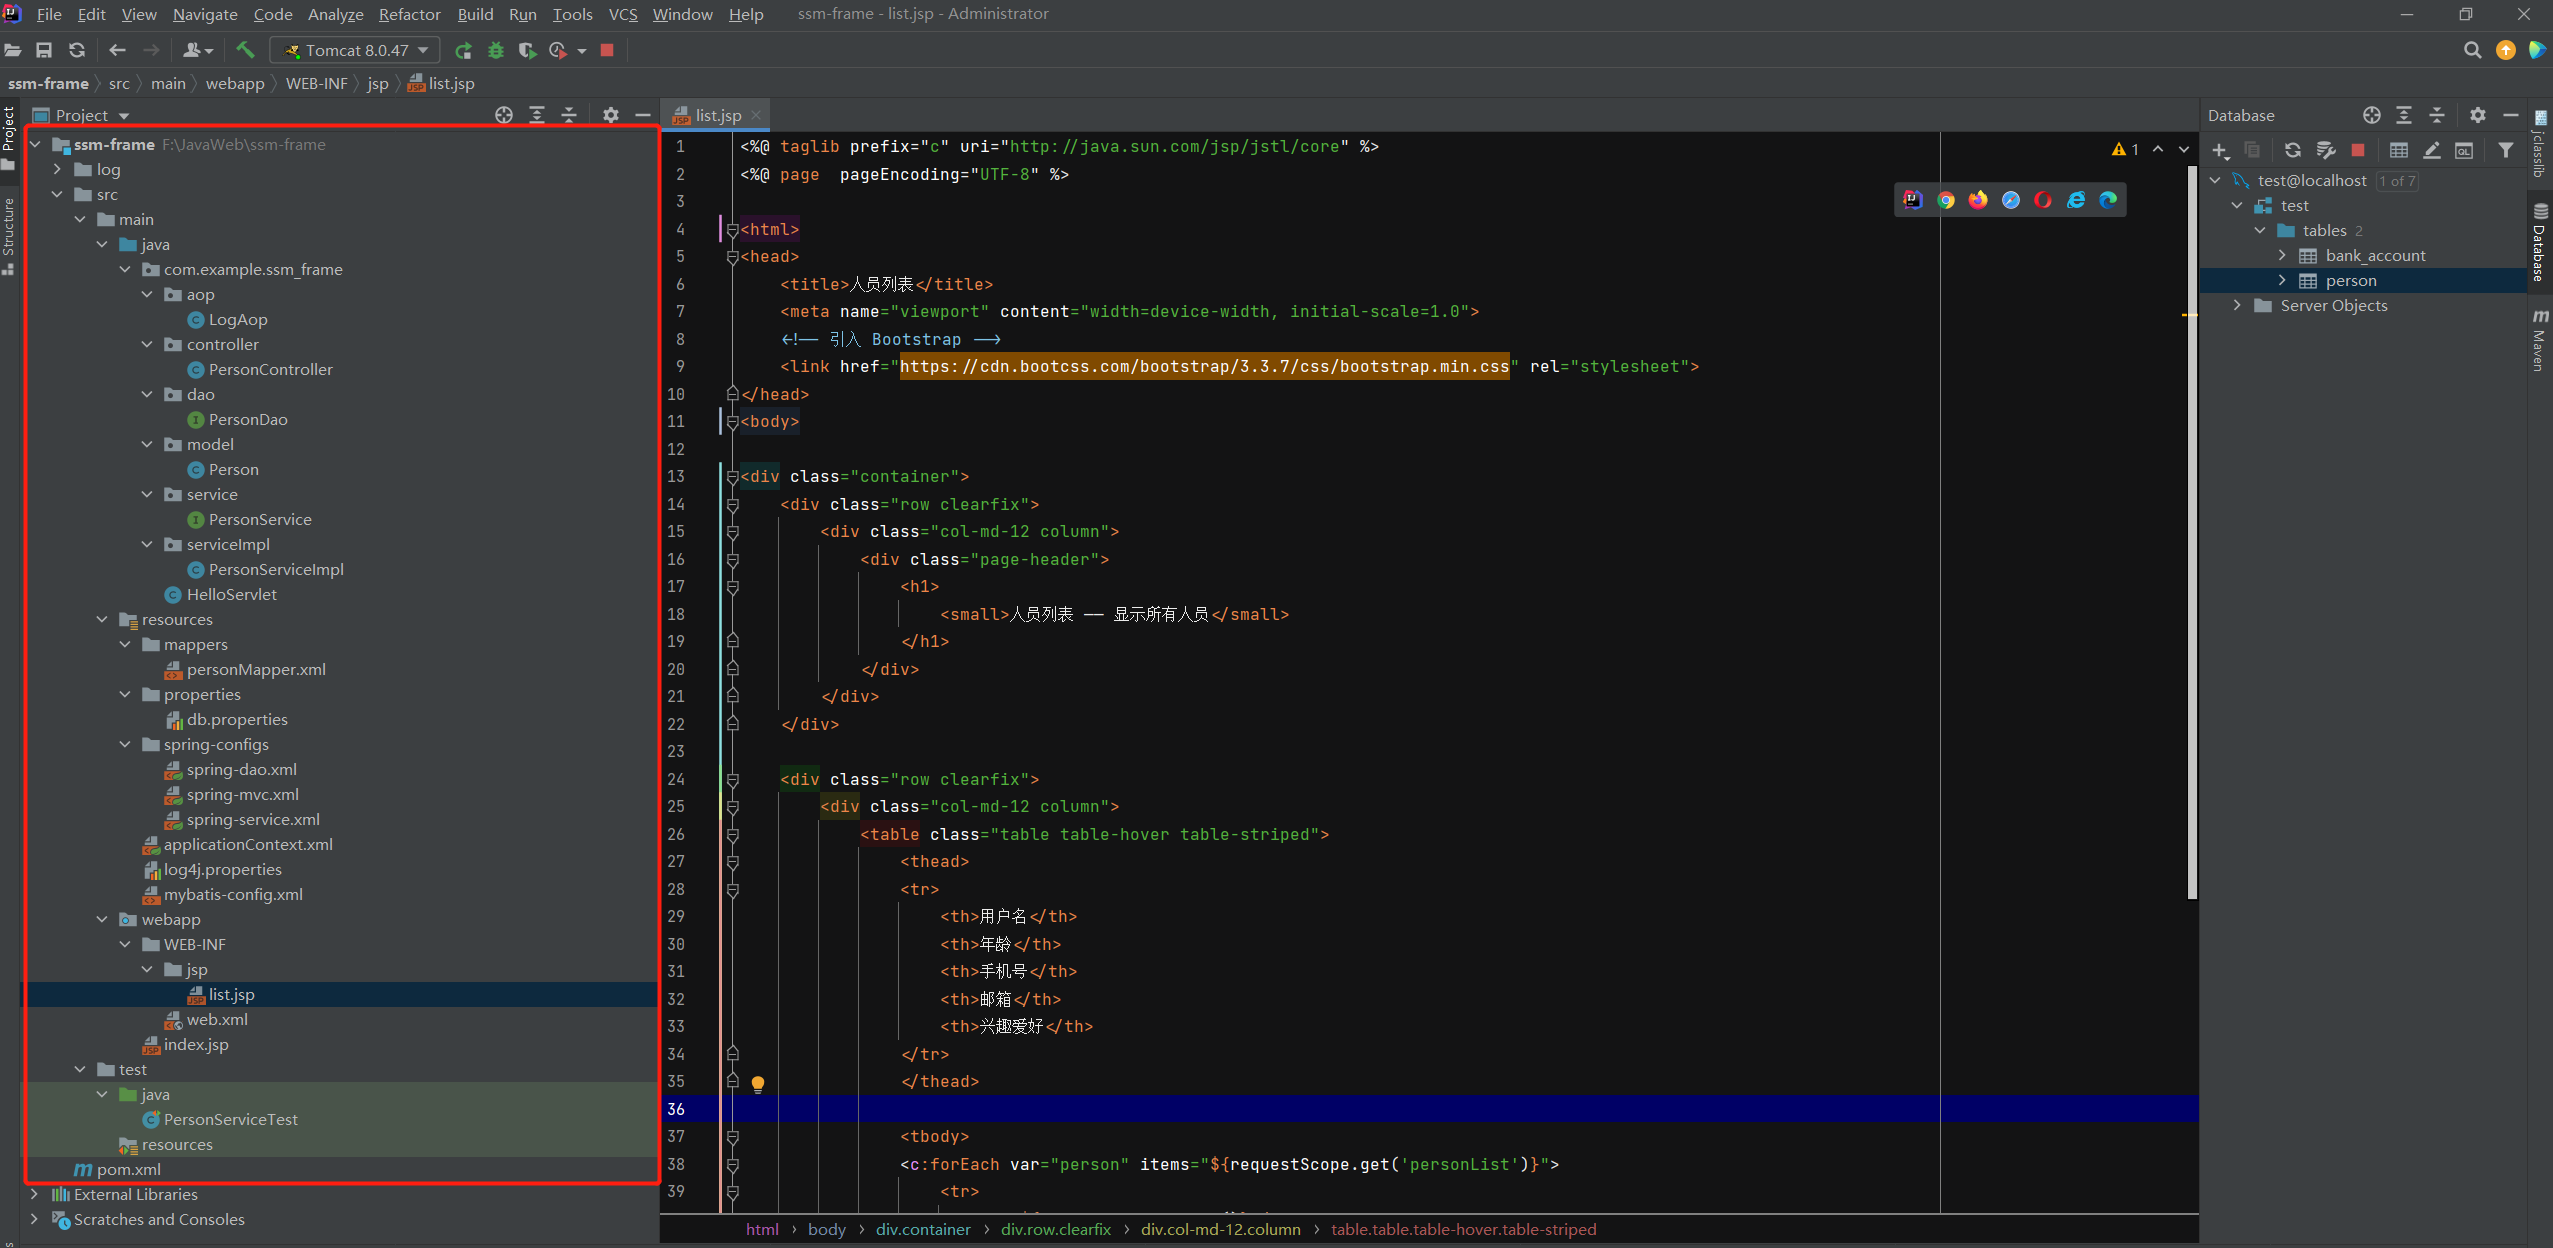The image size is (2553, 1248).
Task: Select pom.xml in project tree
Action: tap(128, 1169)
